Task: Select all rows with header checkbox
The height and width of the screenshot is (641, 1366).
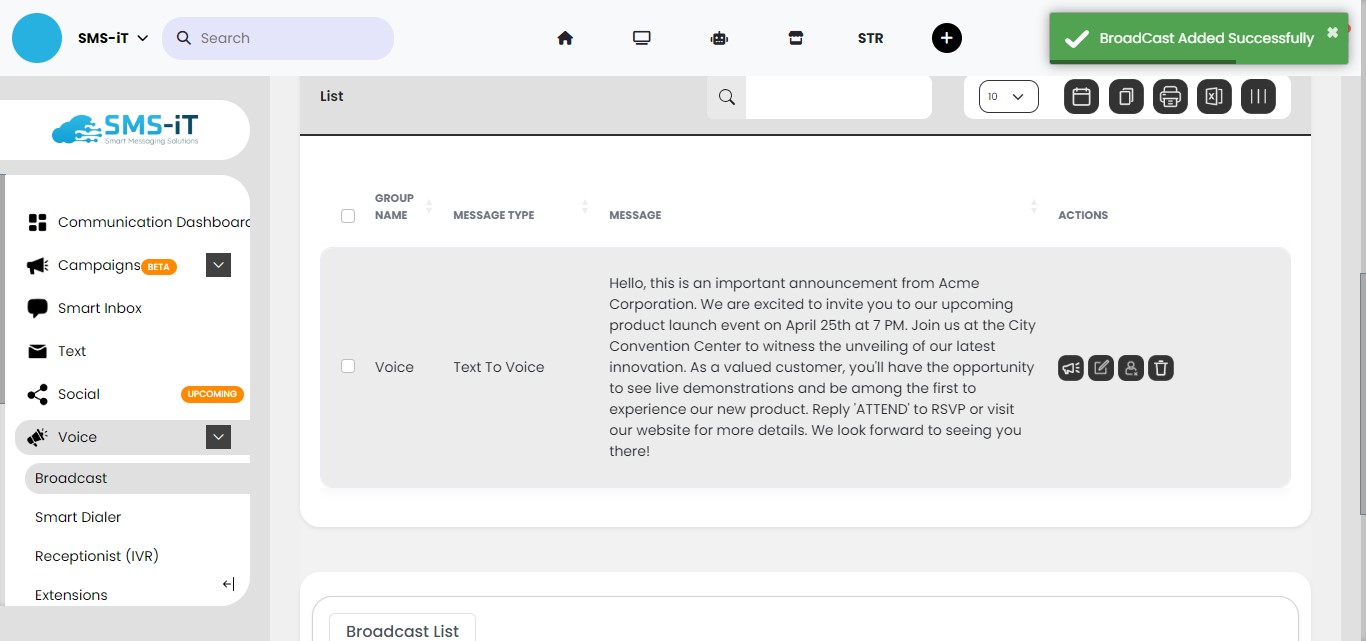Action: click(x=348, y=216)
